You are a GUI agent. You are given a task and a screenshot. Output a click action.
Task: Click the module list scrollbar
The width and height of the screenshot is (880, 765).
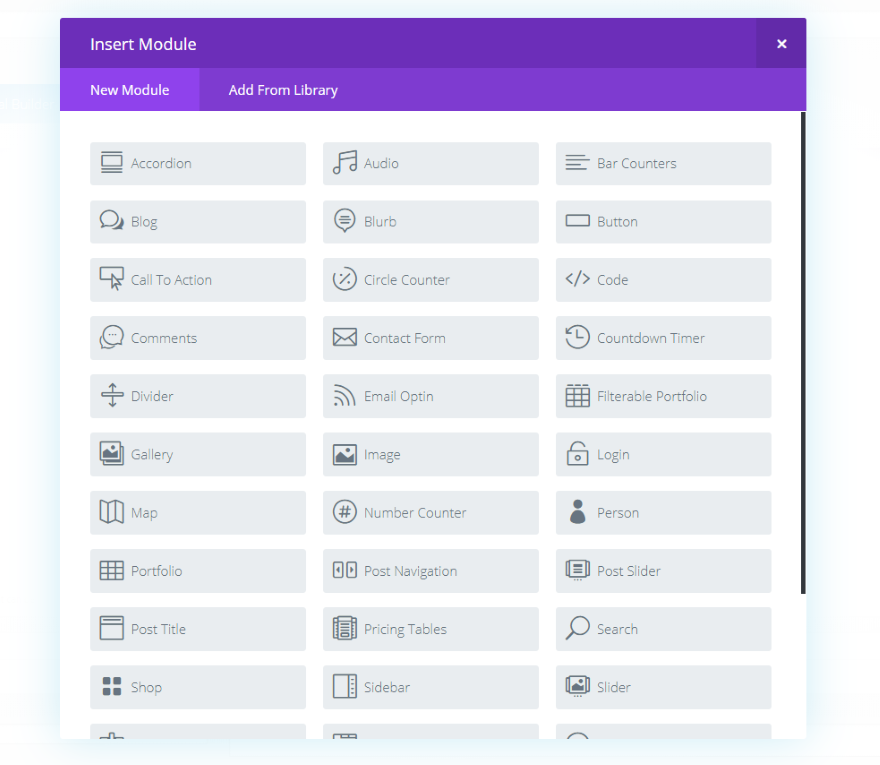tap(803, 352)
